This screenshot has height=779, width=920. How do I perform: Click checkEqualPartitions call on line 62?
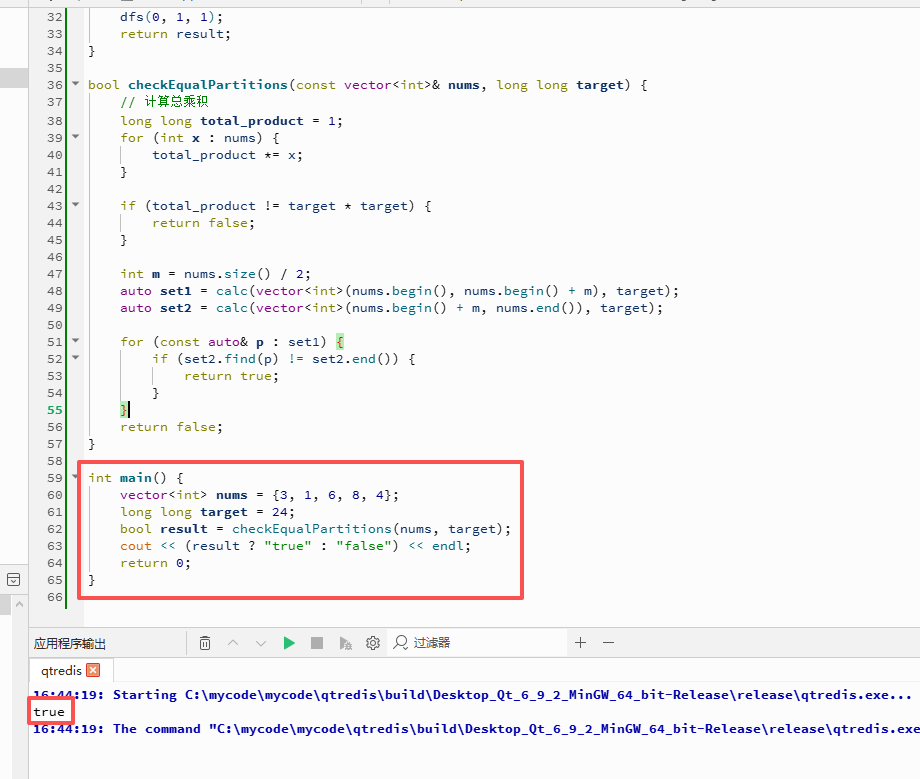coord(312,529)
